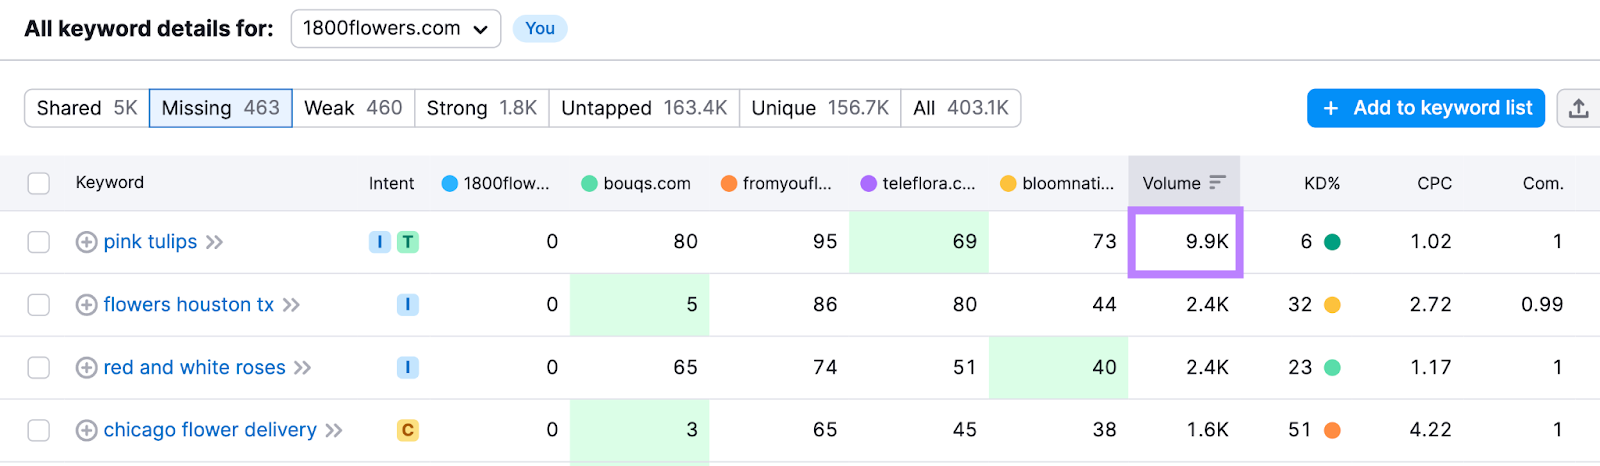This screenshot has height=466, width=1600.
Task: Expand chicago flower delivery double-chevron arrows
Action: coord(334,430)
